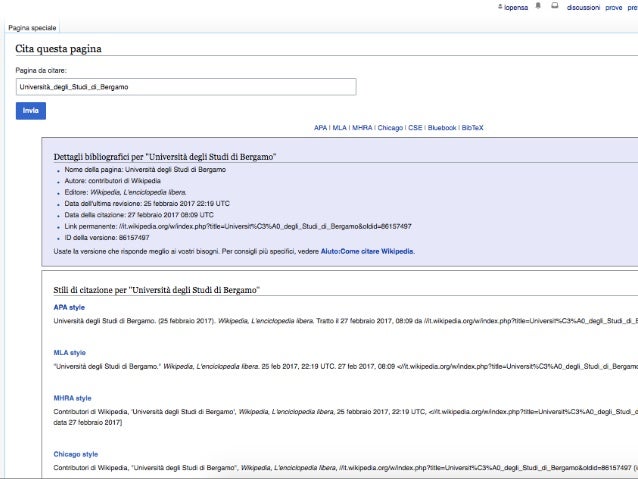Click the MLA style heading link
Image resolution: width=638 pixels, height=479 pixels.
70,352
